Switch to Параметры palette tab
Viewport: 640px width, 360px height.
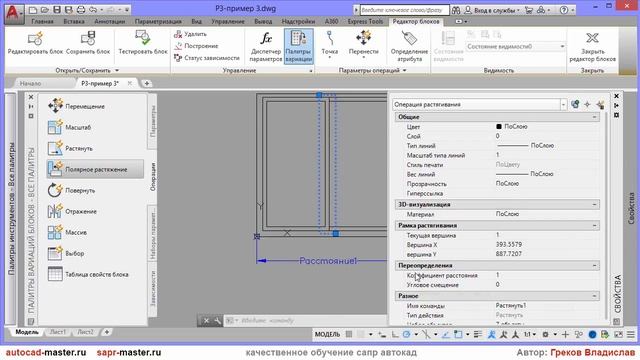point(153,121)
